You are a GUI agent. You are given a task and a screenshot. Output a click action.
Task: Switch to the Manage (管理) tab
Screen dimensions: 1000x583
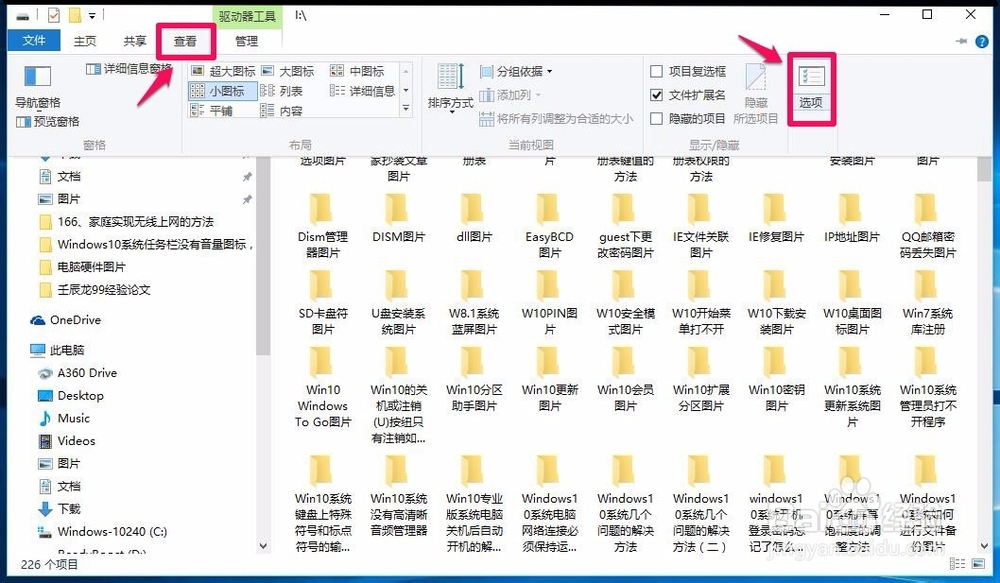click(246, 41)
